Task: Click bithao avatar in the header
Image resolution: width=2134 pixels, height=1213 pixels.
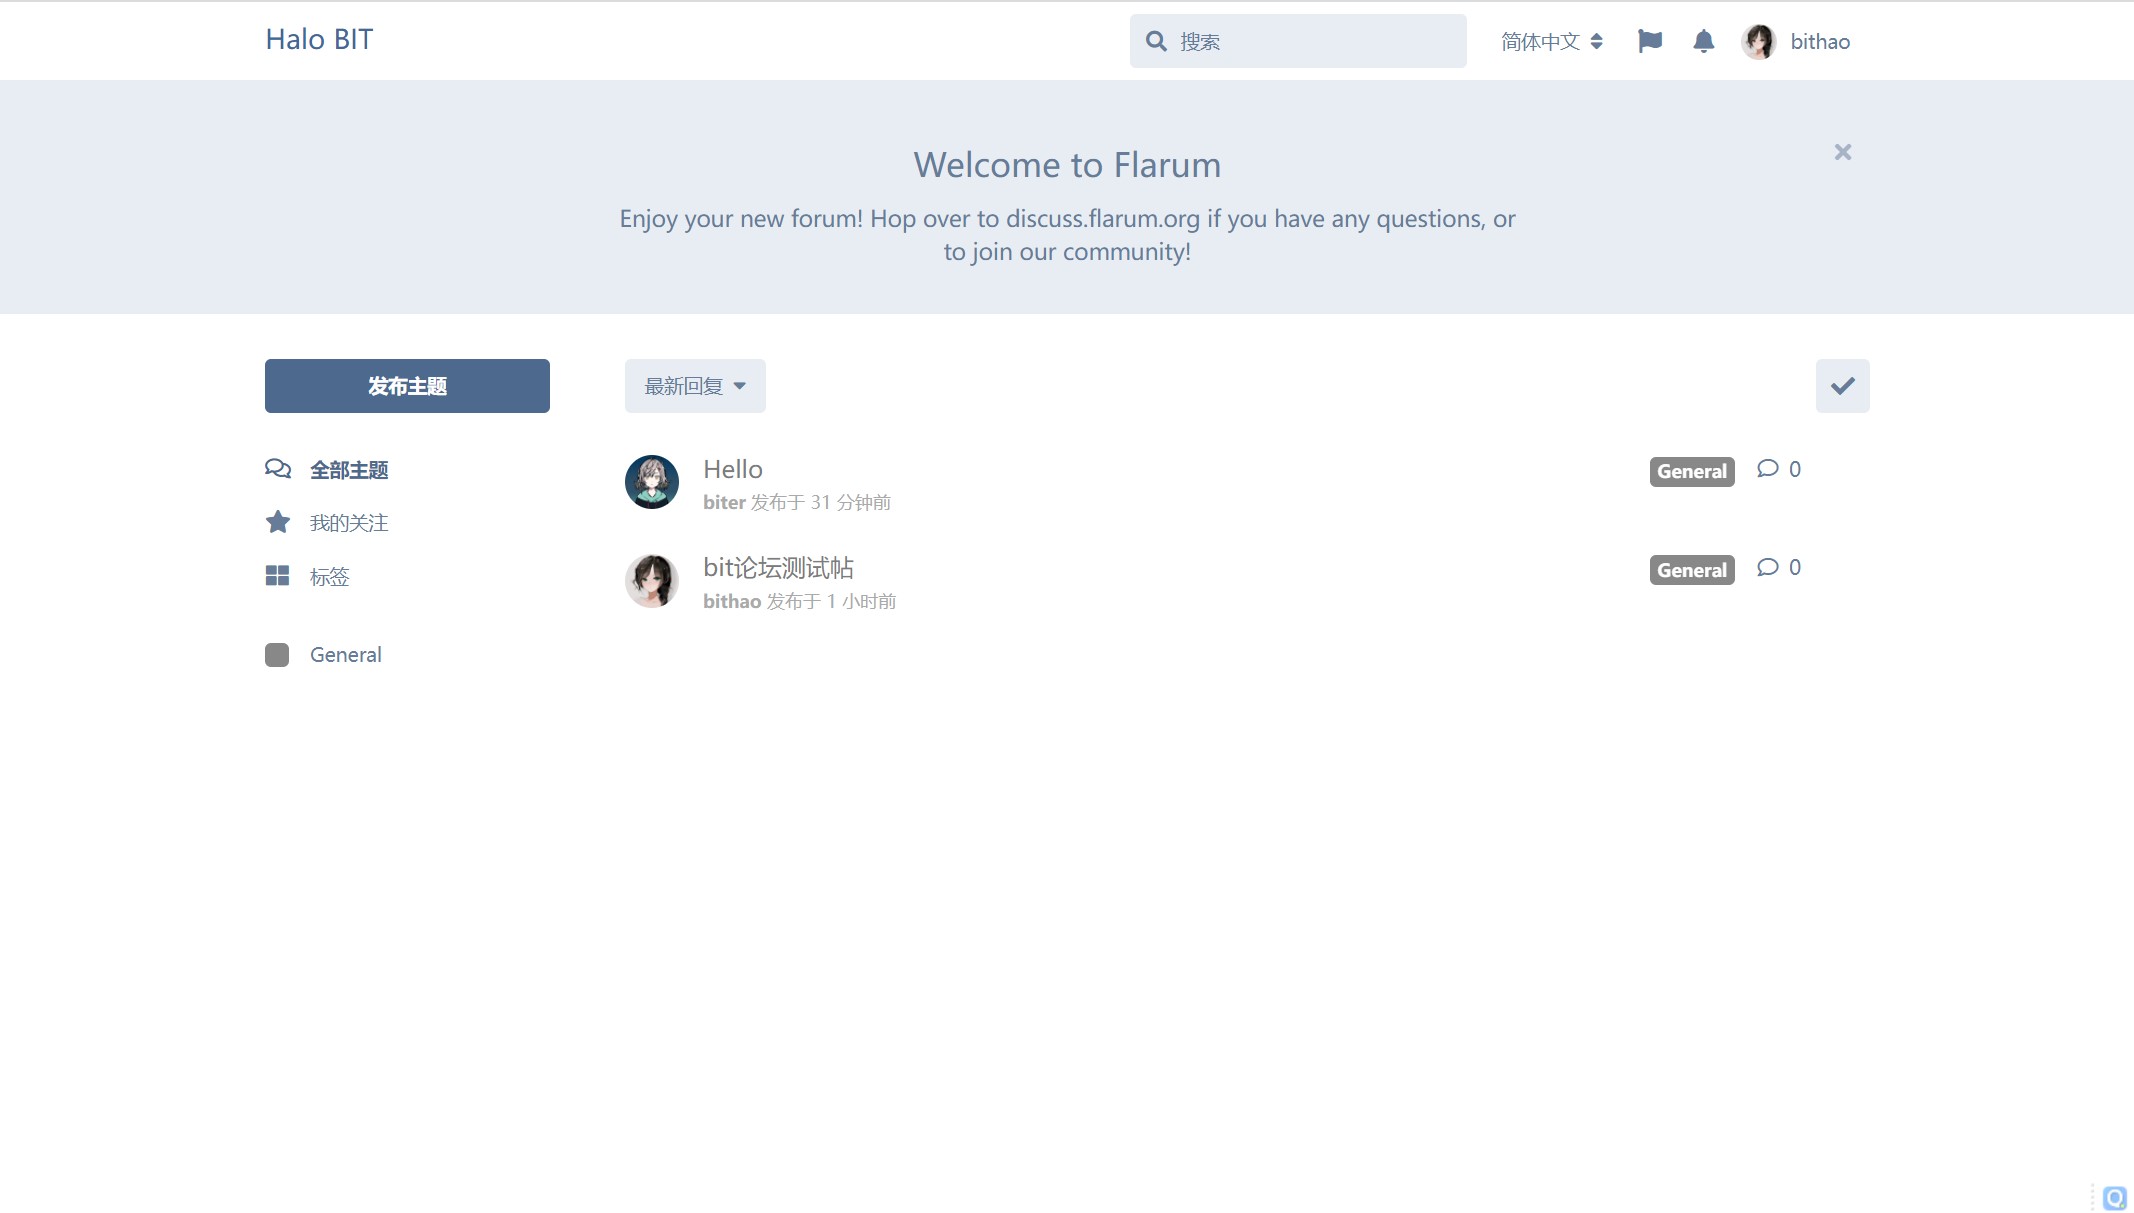Action: tap(1759, 41)
